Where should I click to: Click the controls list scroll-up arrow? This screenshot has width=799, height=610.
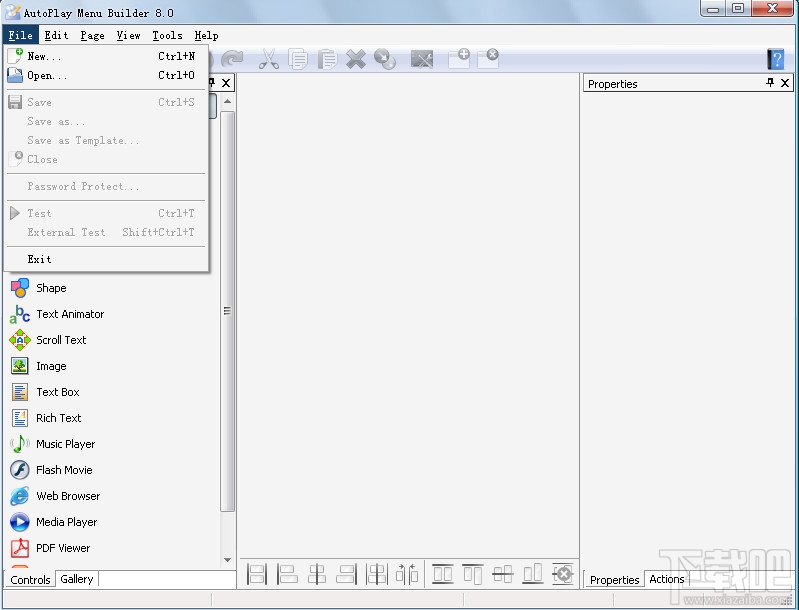tap(227, 101)
